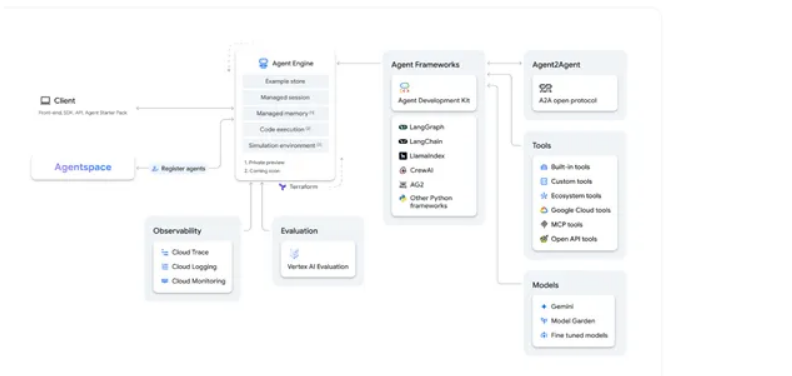
Task: Click the Google Cloud tools icon
Action: coord(544,210)
